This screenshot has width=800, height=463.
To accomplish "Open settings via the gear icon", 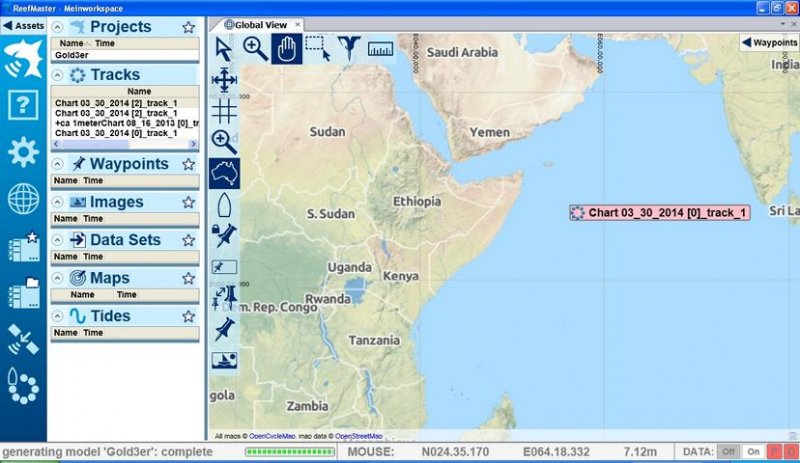I will [x=23, y=152].
